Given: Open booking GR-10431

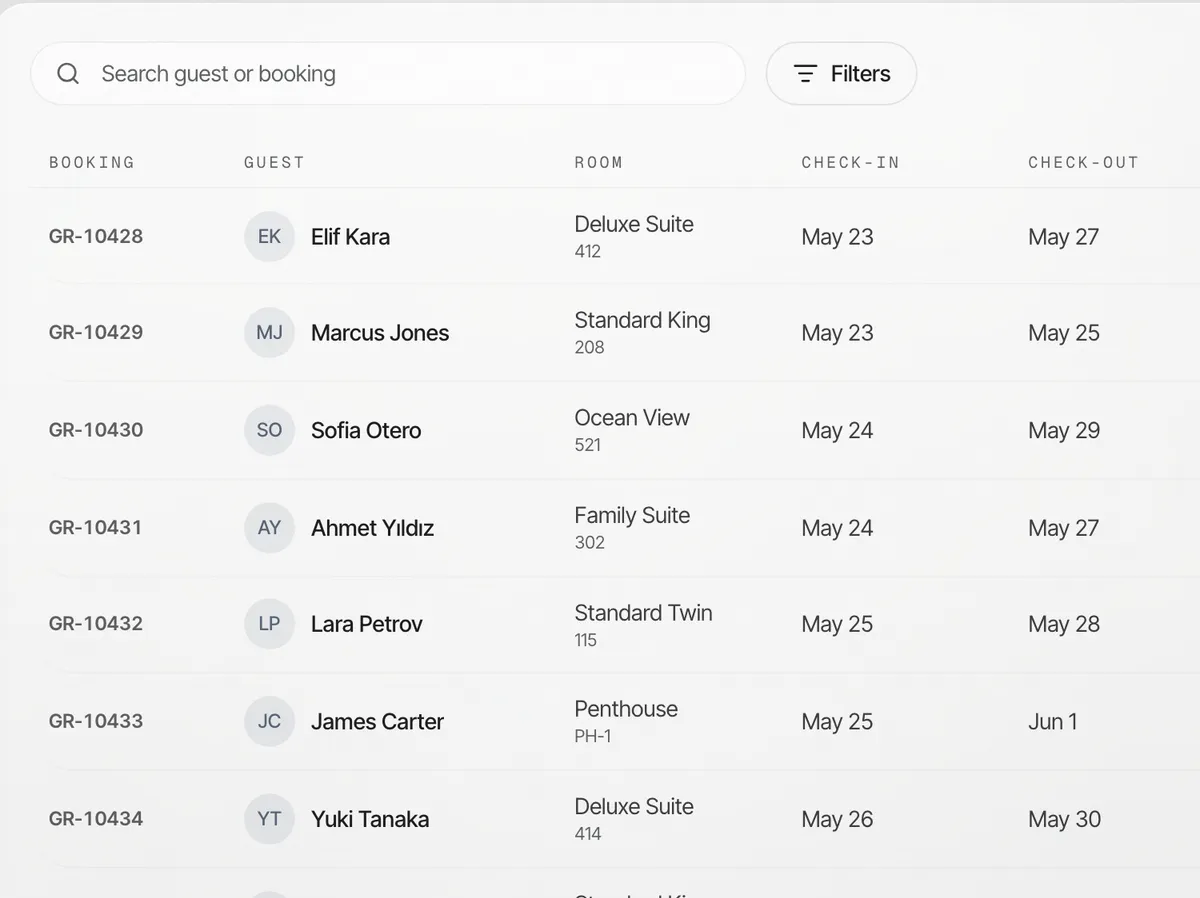Looking at the screenshot, I should tap(96, 528).
